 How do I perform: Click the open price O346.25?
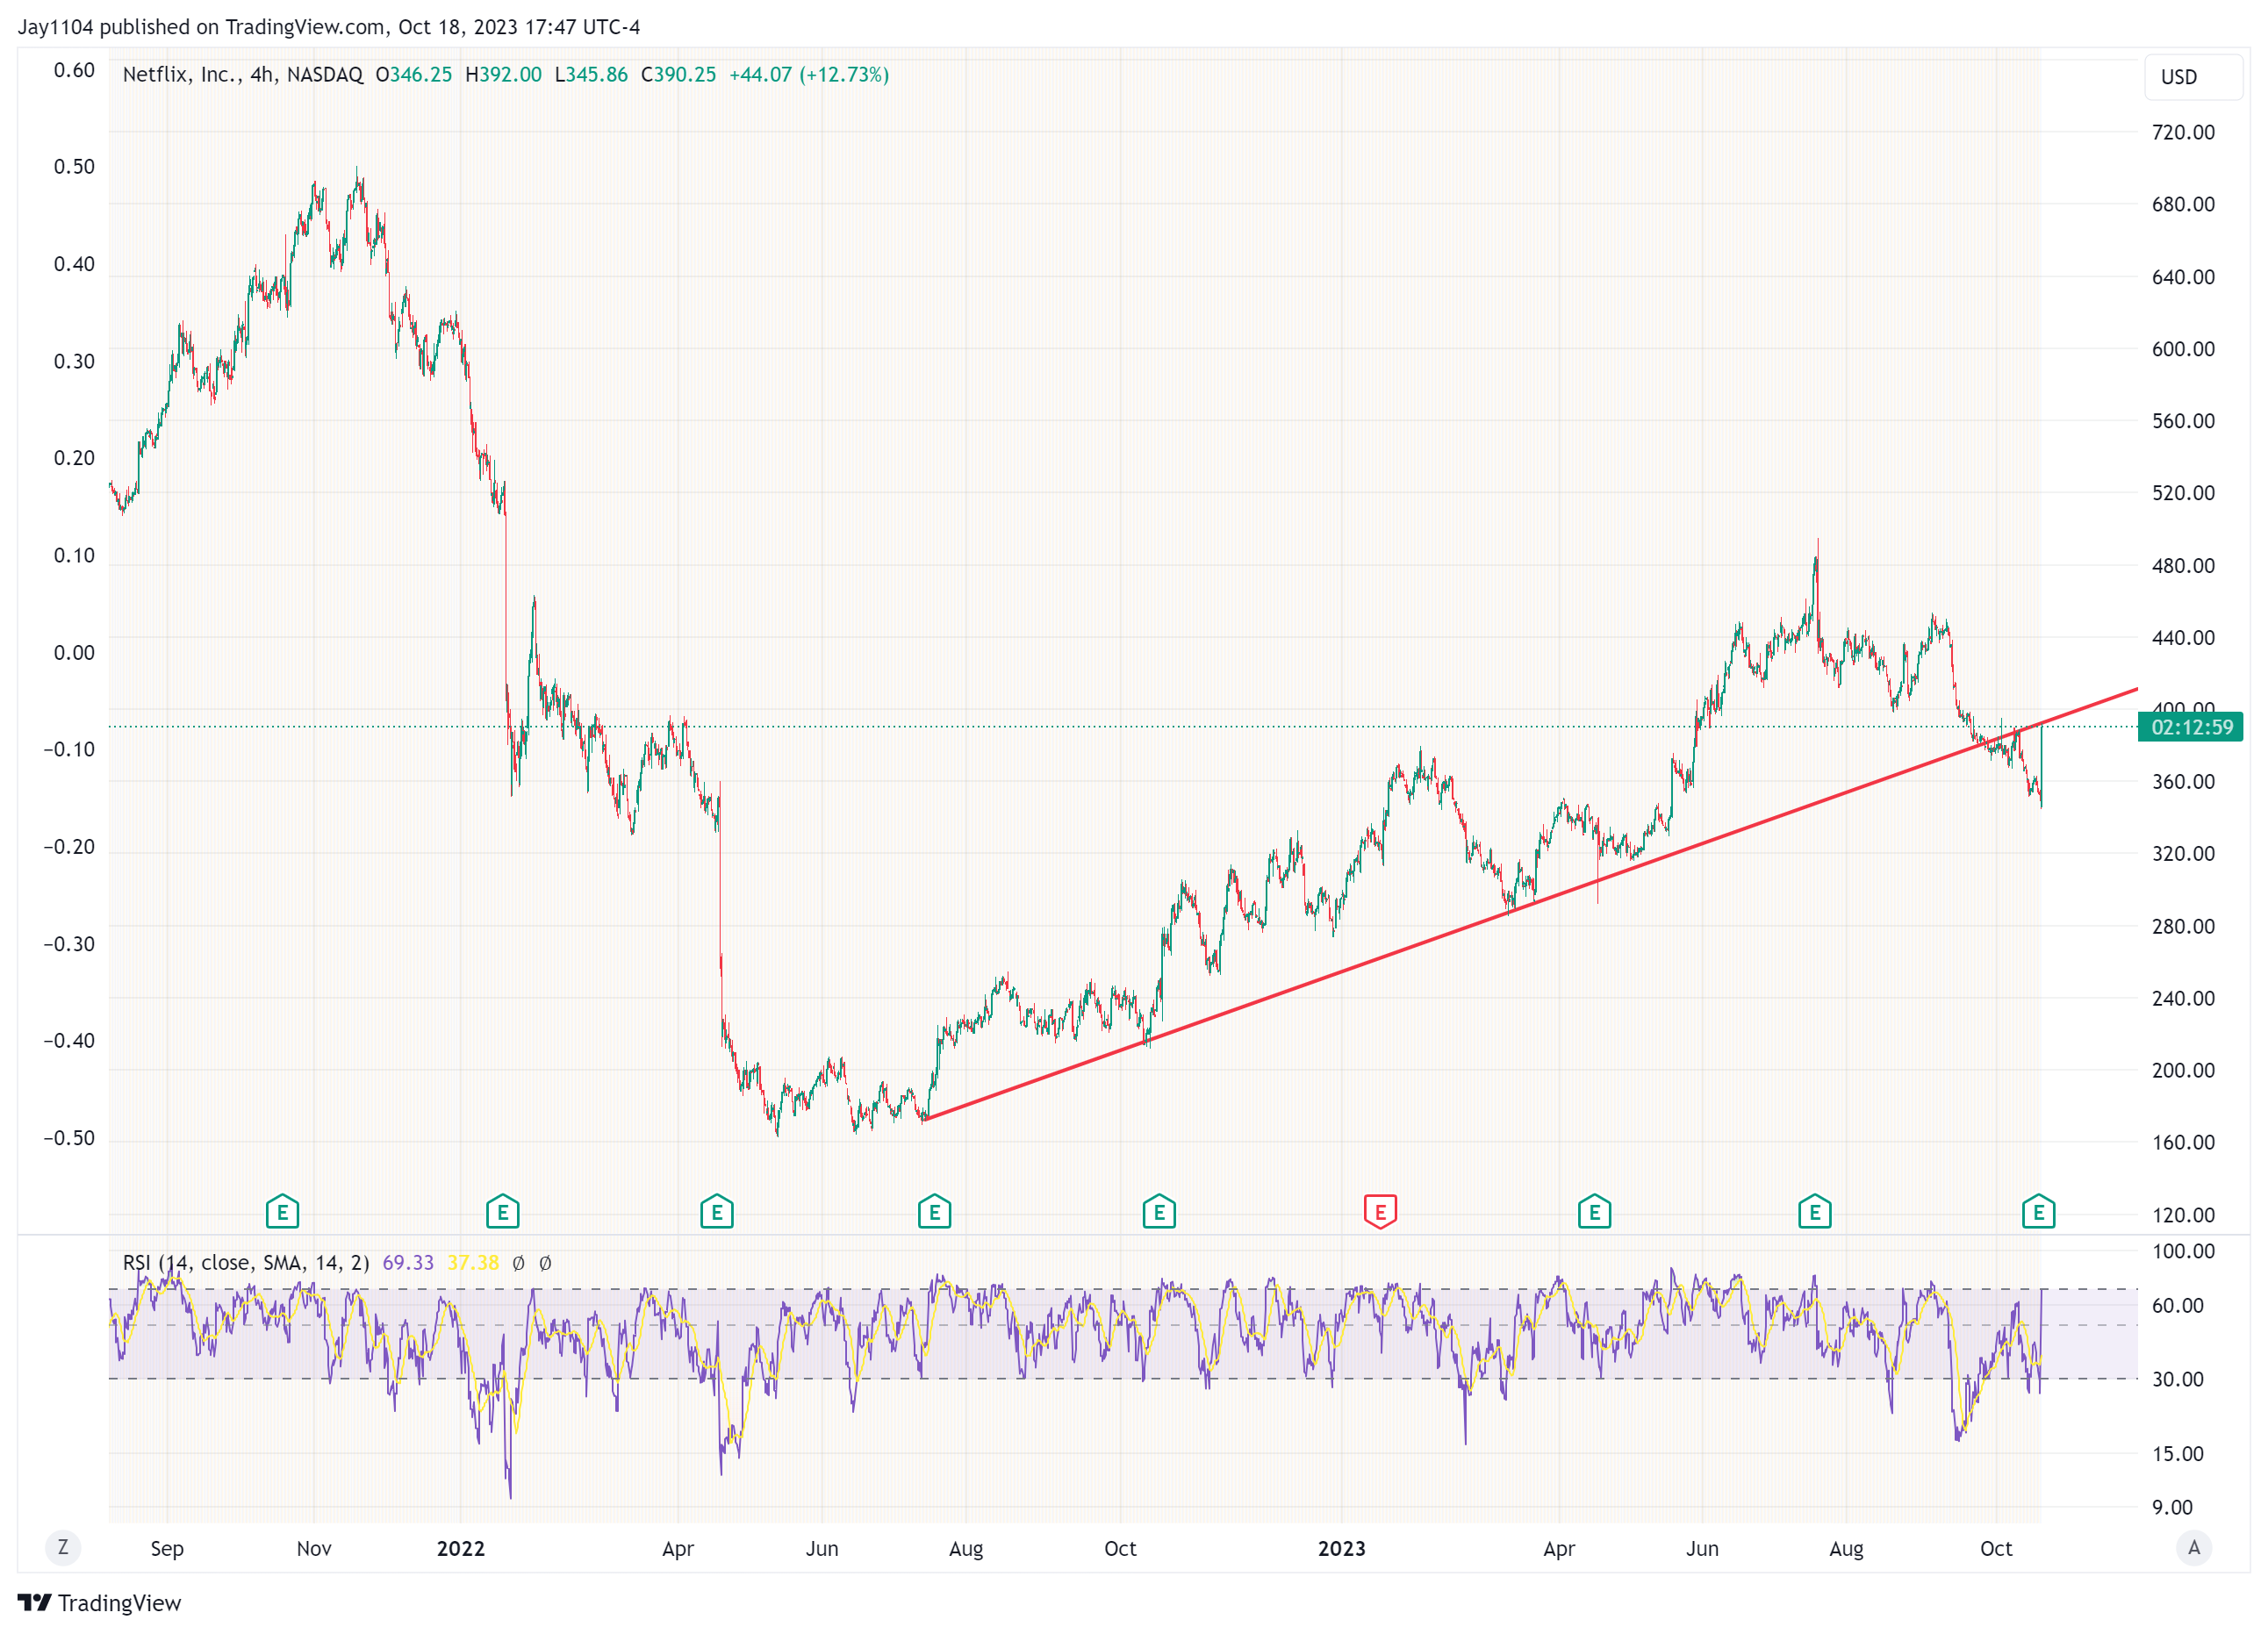coord(413,74)
